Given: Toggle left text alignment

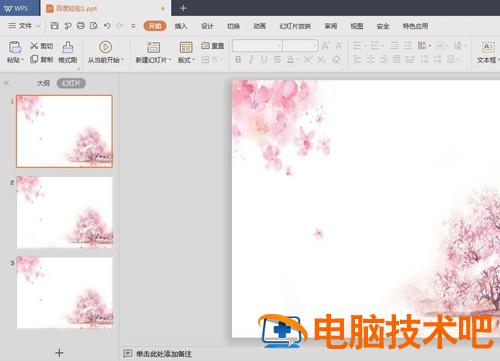Looking at the screenshot, I should (357, 59).
